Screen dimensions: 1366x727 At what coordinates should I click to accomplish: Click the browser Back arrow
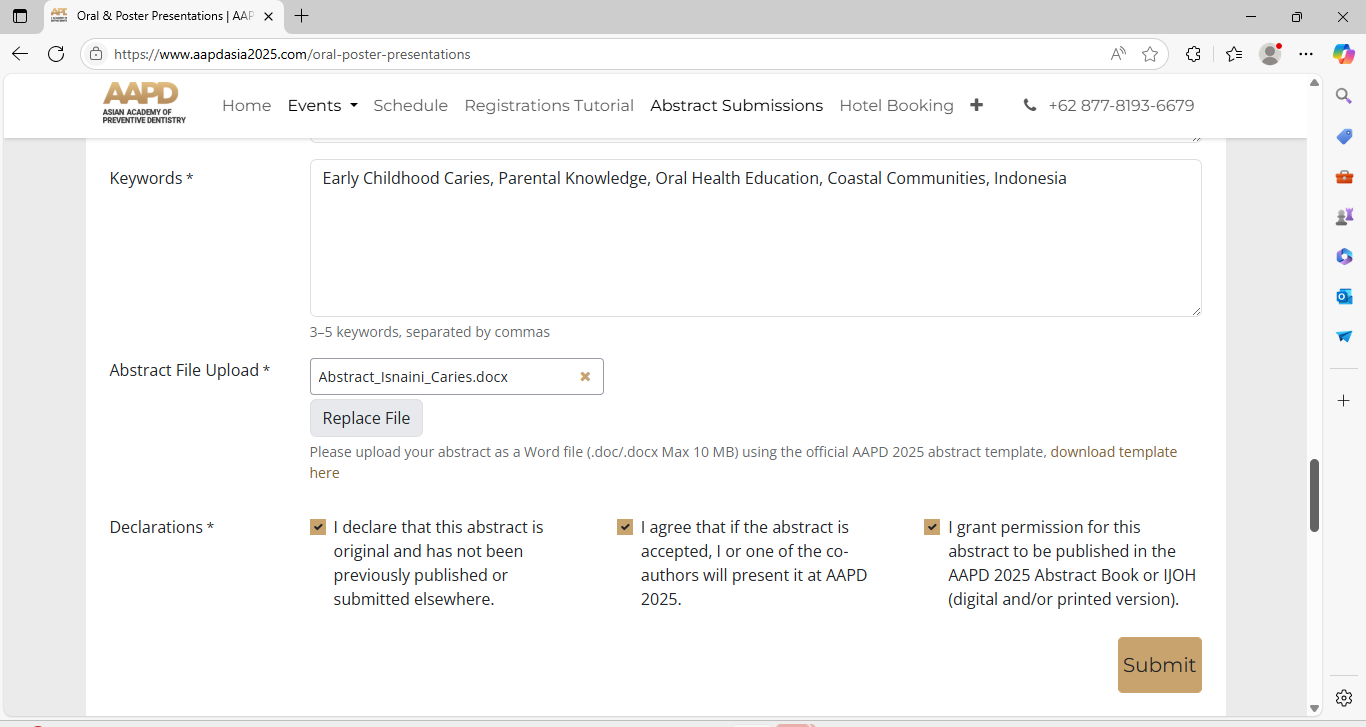coord(20,54)
